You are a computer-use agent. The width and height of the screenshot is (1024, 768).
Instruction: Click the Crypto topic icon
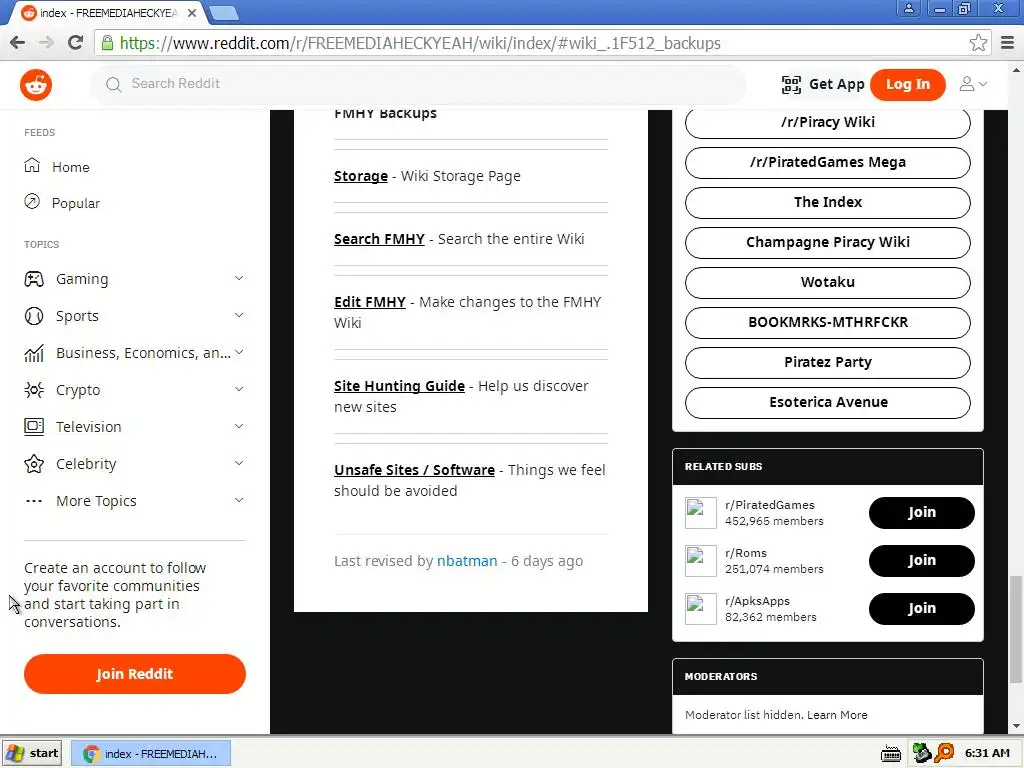pyautogui.click(x=34, y=390)
